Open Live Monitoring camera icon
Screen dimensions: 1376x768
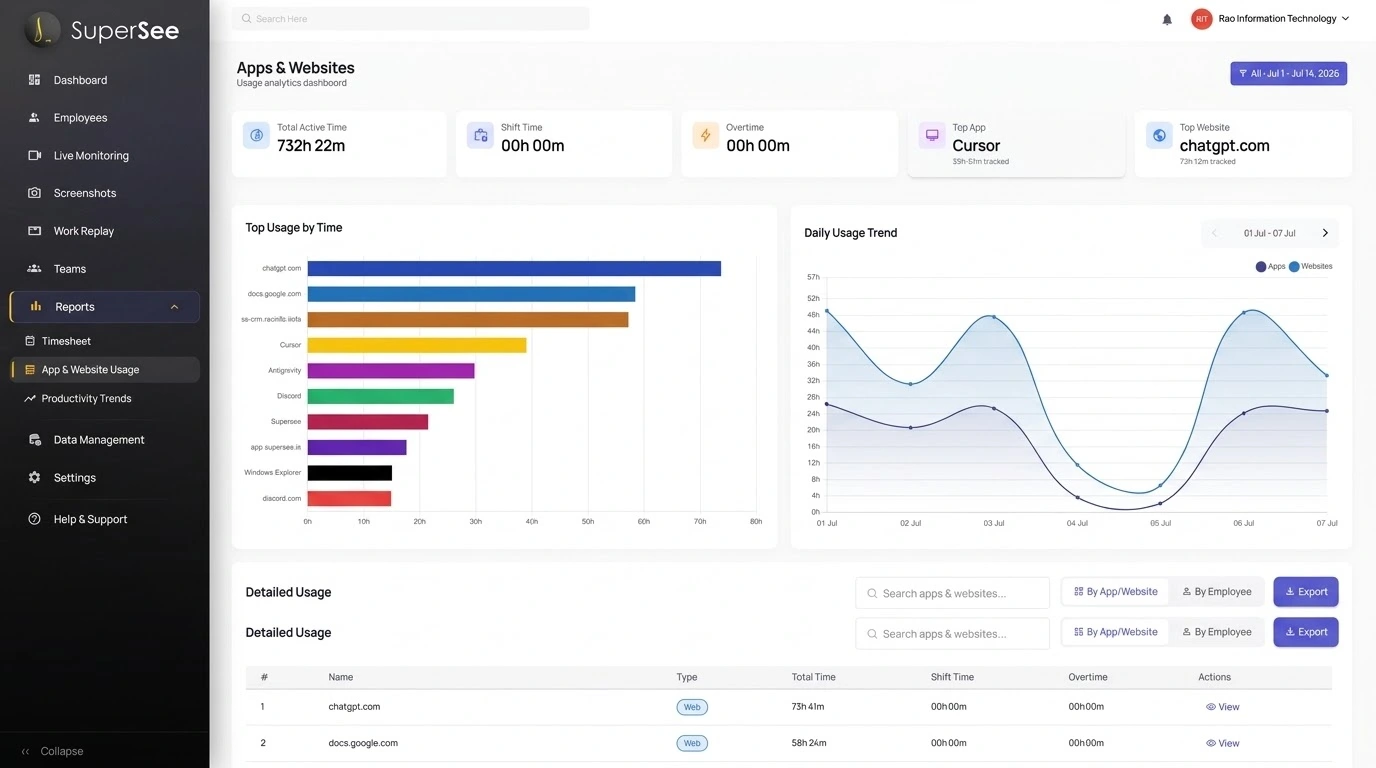pyautogui.click(x=34, y=156)
